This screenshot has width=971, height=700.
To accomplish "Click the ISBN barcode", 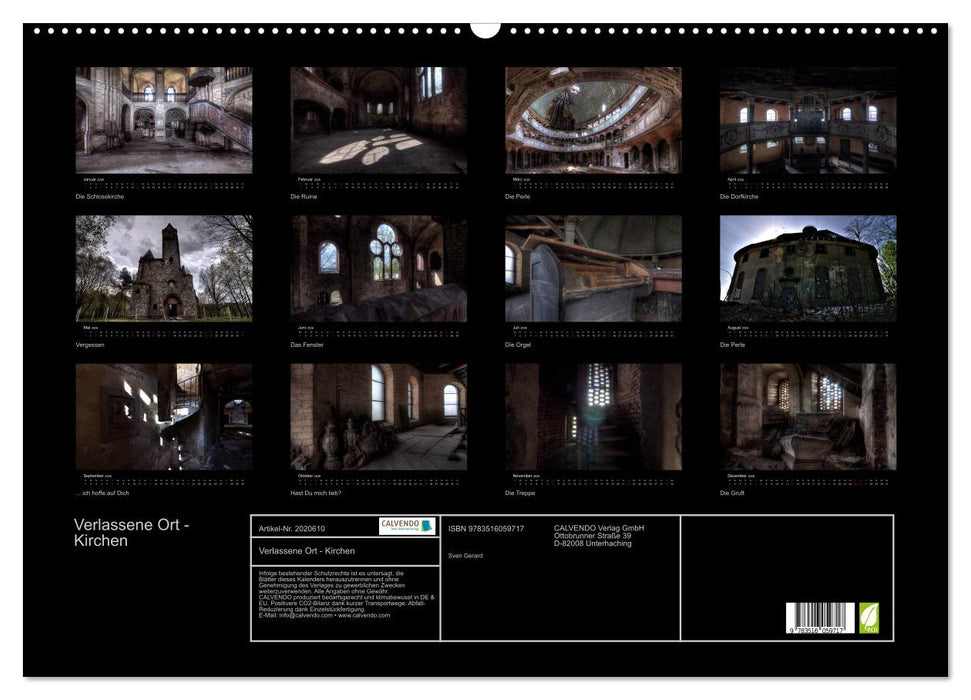I will point(819,617).
